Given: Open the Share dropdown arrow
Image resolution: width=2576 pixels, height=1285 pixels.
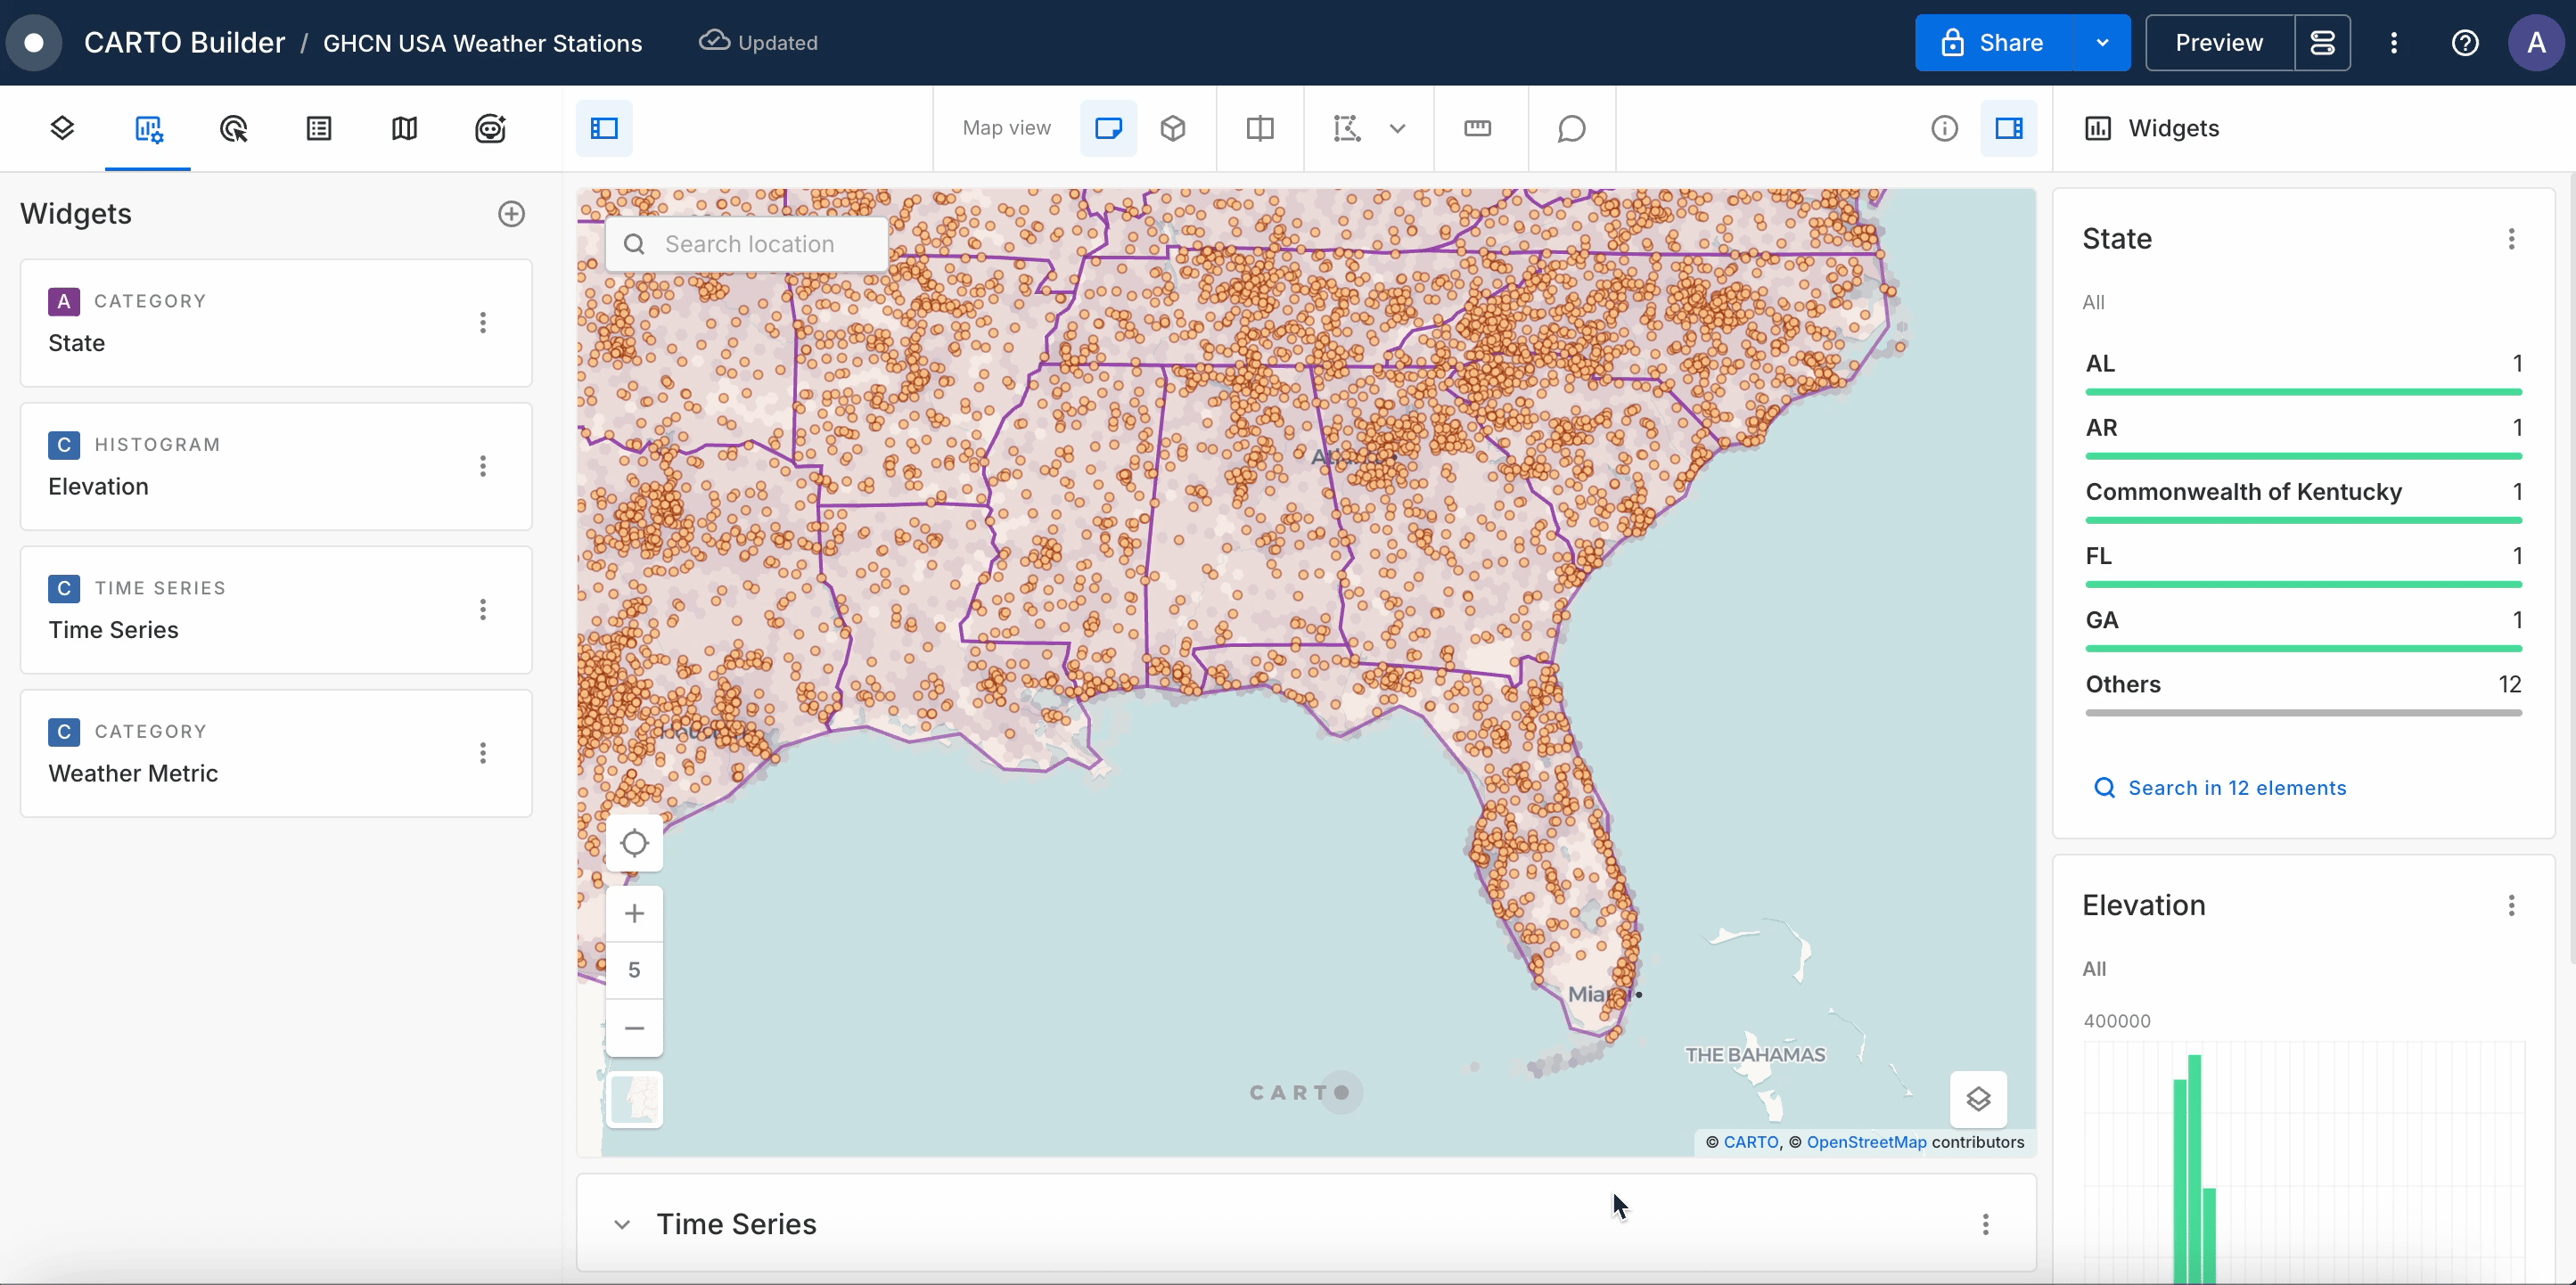Looking at the screenshot, I should (2102, 43).
